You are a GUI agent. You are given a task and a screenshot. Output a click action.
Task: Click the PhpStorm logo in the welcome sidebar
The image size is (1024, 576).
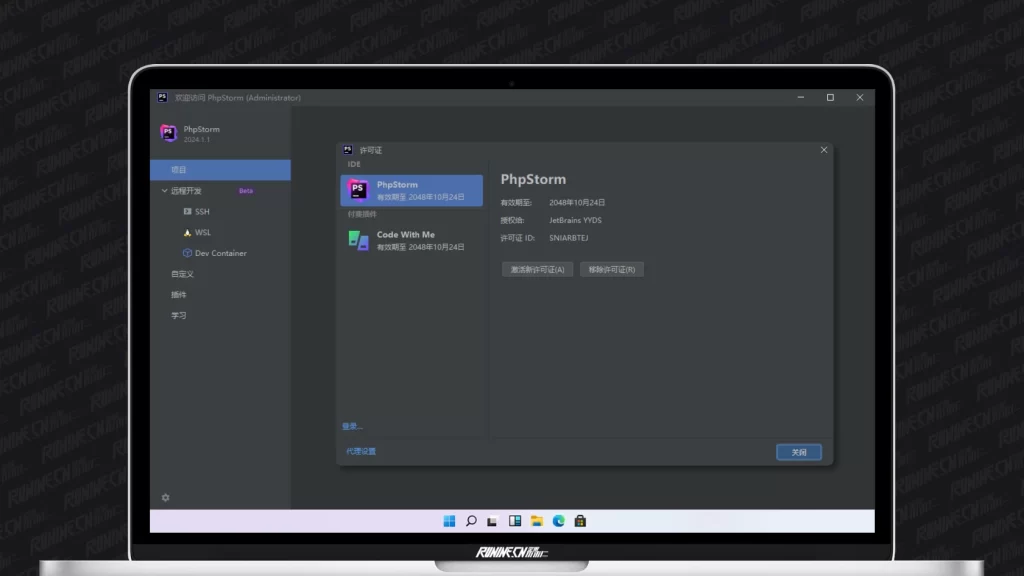click(168, 133)
